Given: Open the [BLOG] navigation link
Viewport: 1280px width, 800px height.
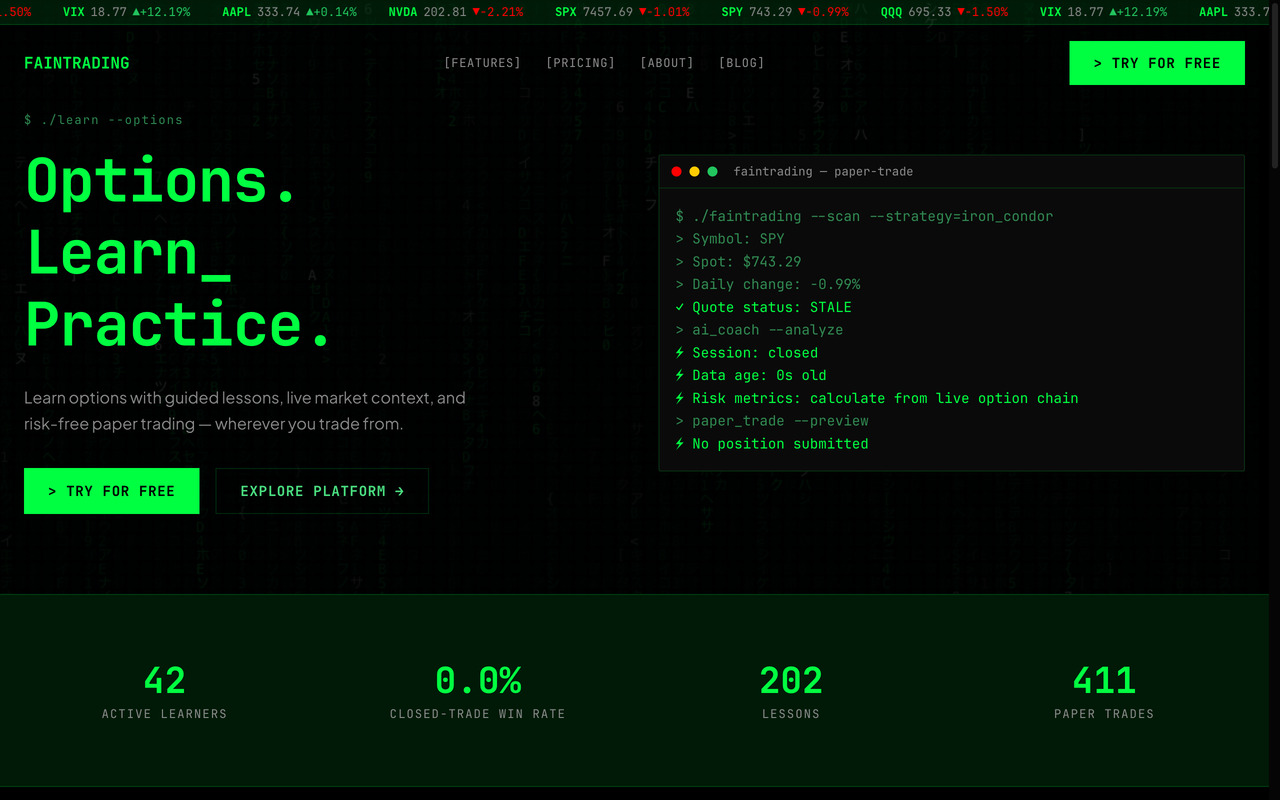Looking at the screenshot, I should (x=742, y=63).
